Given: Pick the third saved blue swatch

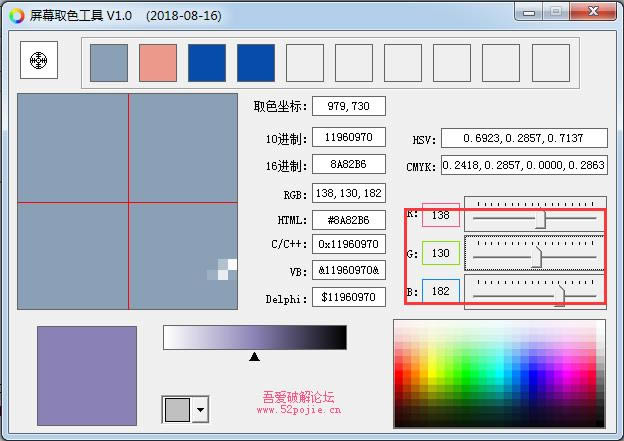Looking at the screenshot, I should 207,62.
